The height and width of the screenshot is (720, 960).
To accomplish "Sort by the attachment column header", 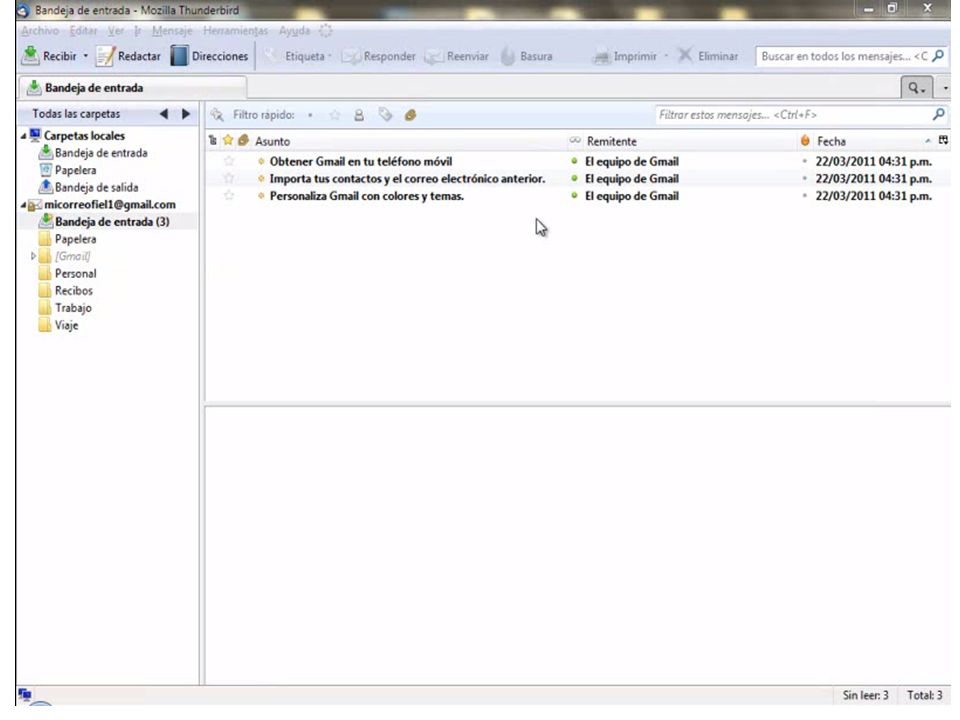I will click(x=243, y=140).
